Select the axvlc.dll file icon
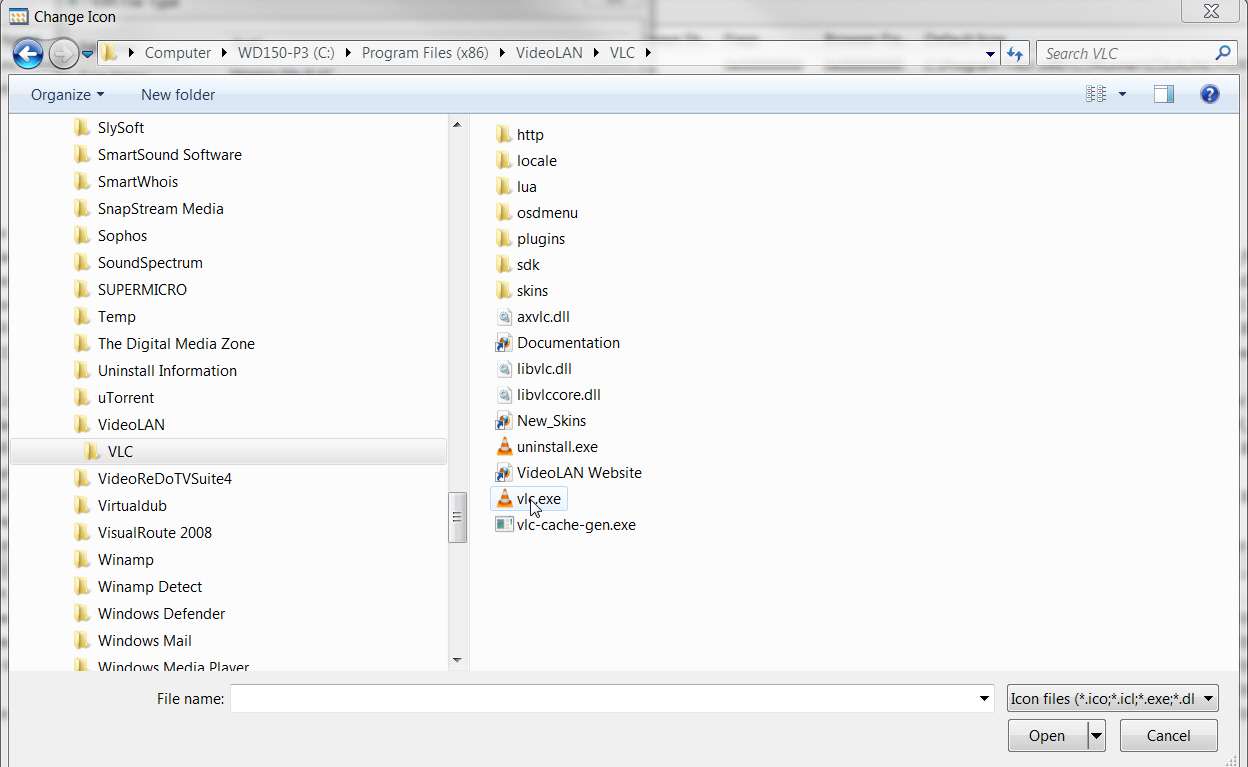 tap(504, 316)
